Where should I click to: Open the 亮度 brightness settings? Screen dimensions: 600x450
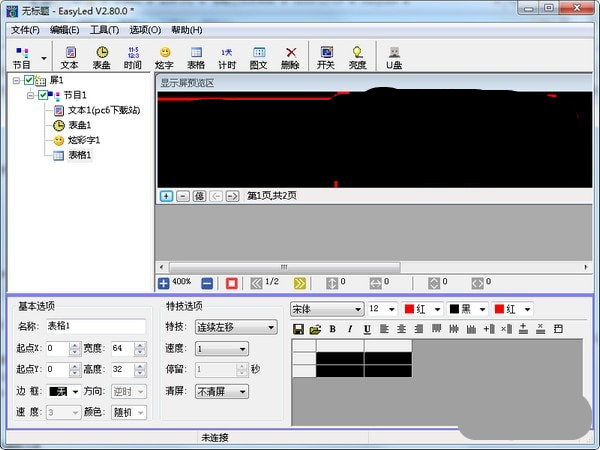click(x=357, y=57)
